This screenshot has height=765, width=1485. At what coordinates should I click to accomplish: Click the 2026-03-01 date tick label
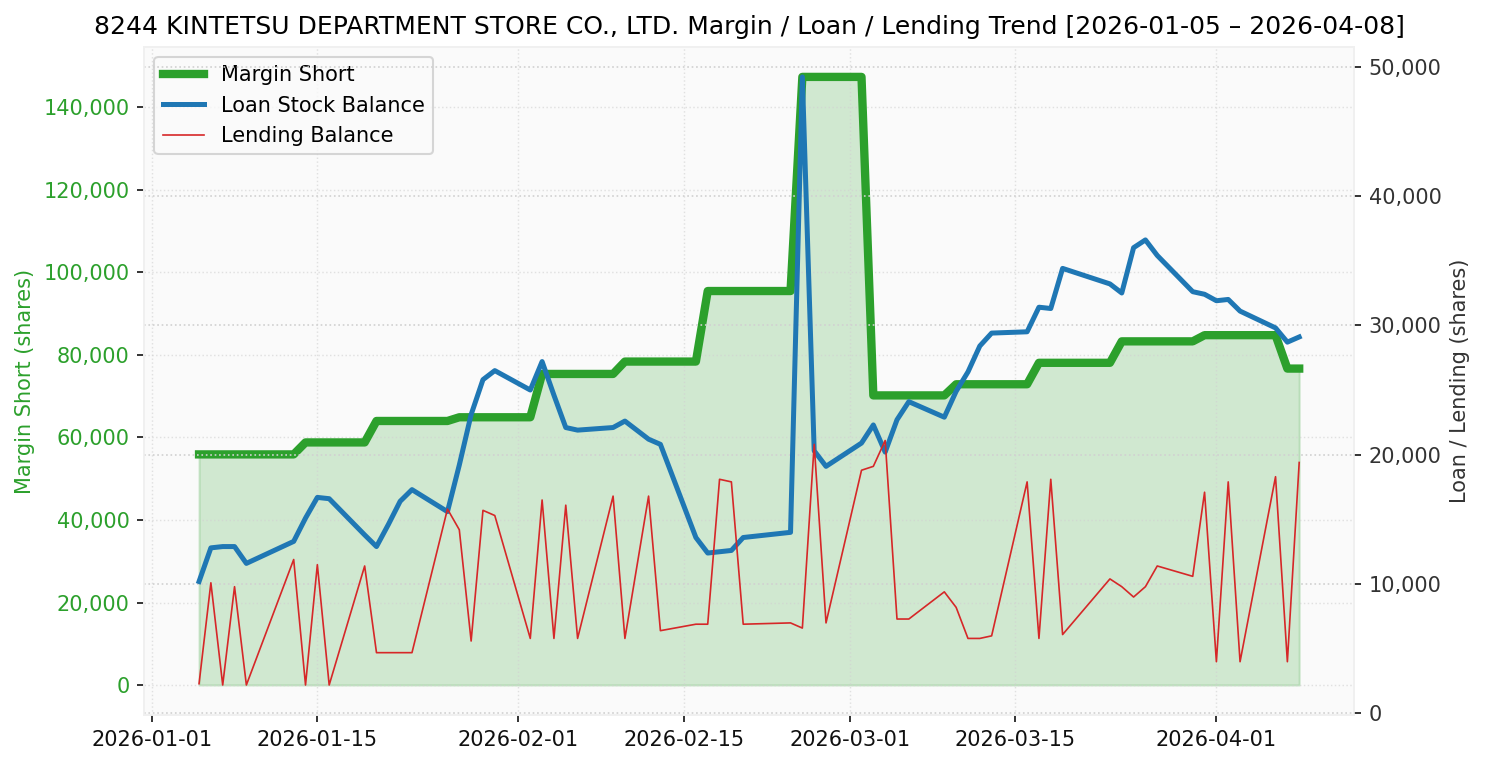tap(850, 738)
